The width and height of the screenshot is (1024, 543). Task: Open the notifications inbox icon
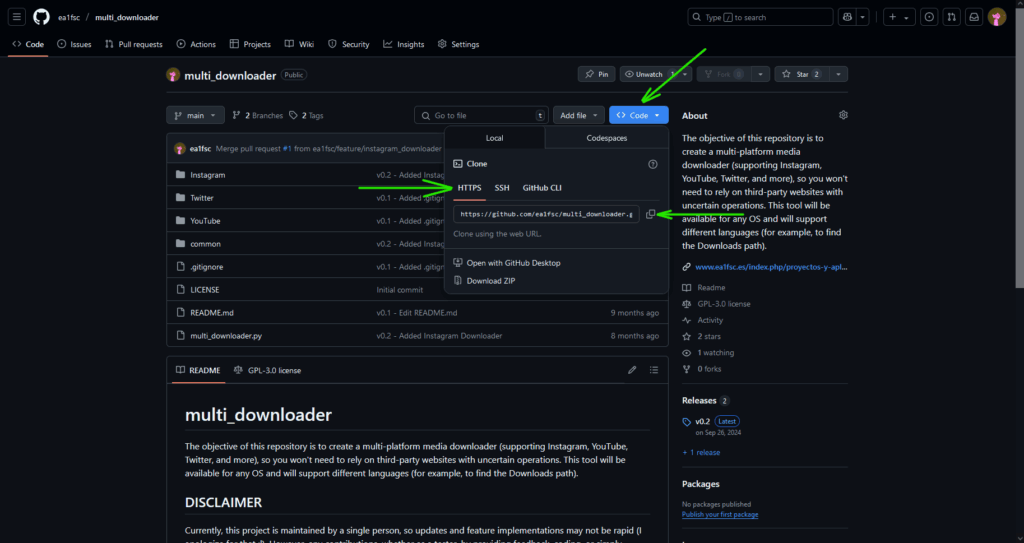pyautogui.click(x=974, y=17)
